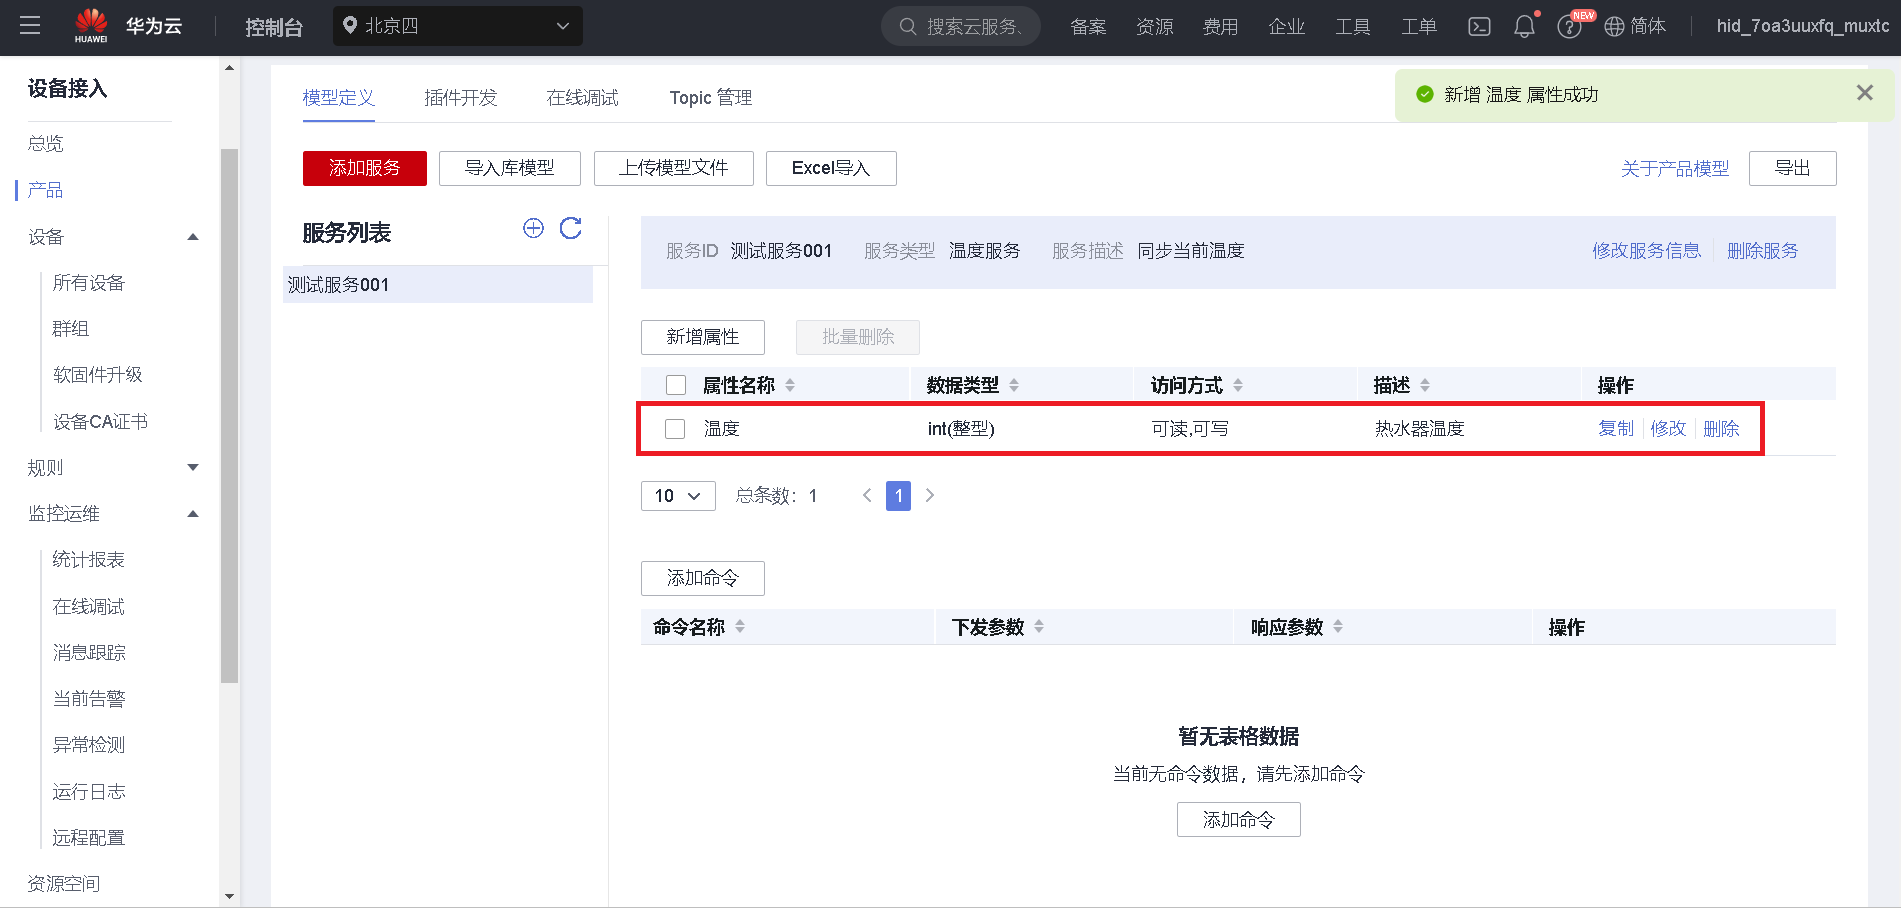Refresh the service list
1901x908 pixels.
(x=571, y=229)
